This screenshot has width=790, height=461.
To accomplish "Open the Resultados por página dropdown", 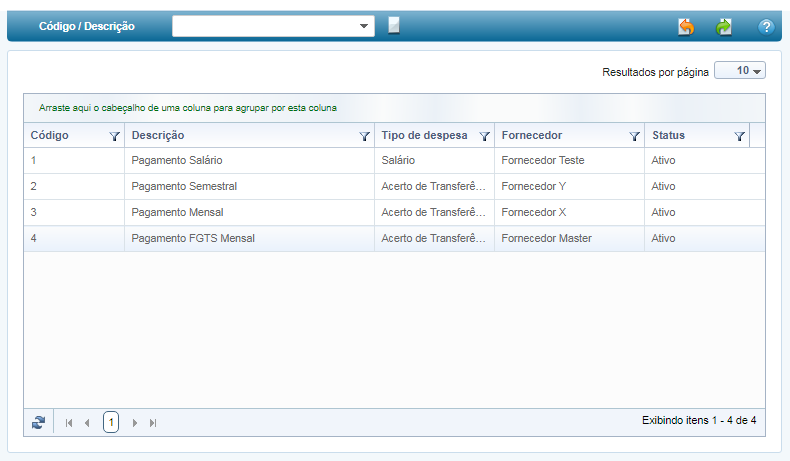I will 740,72.
